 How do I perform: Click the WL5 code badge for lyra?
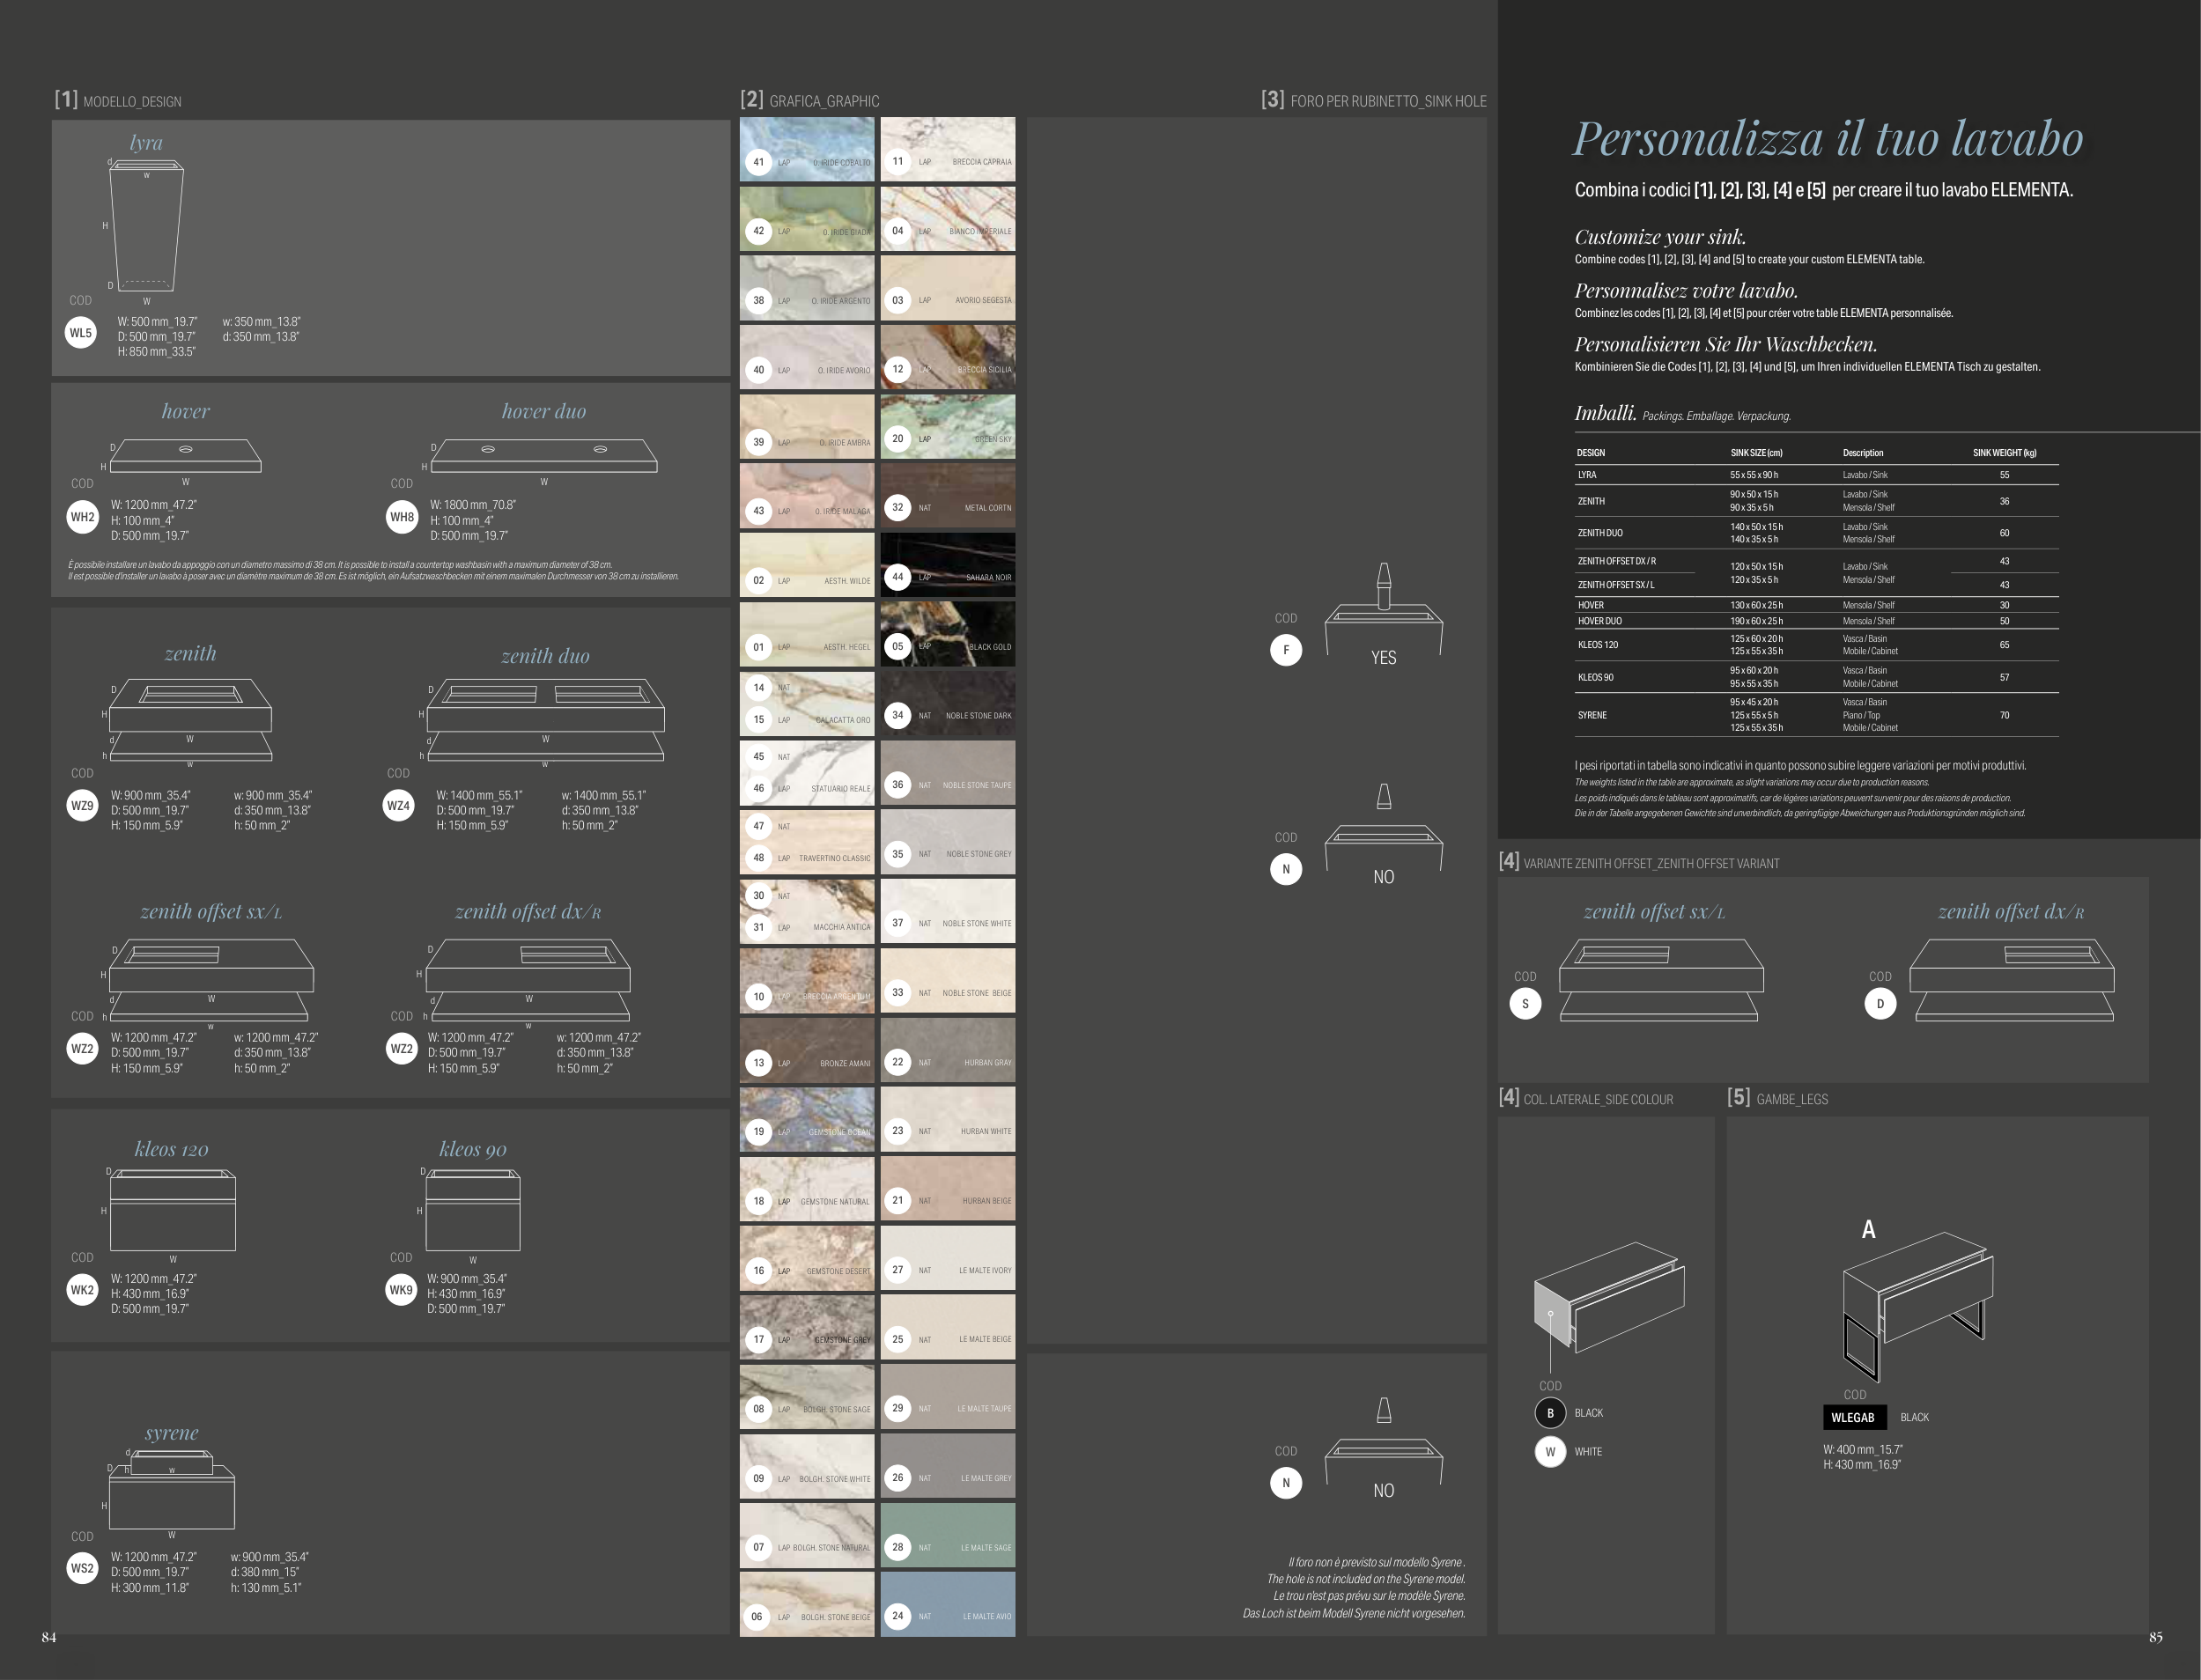pos(81,333)
